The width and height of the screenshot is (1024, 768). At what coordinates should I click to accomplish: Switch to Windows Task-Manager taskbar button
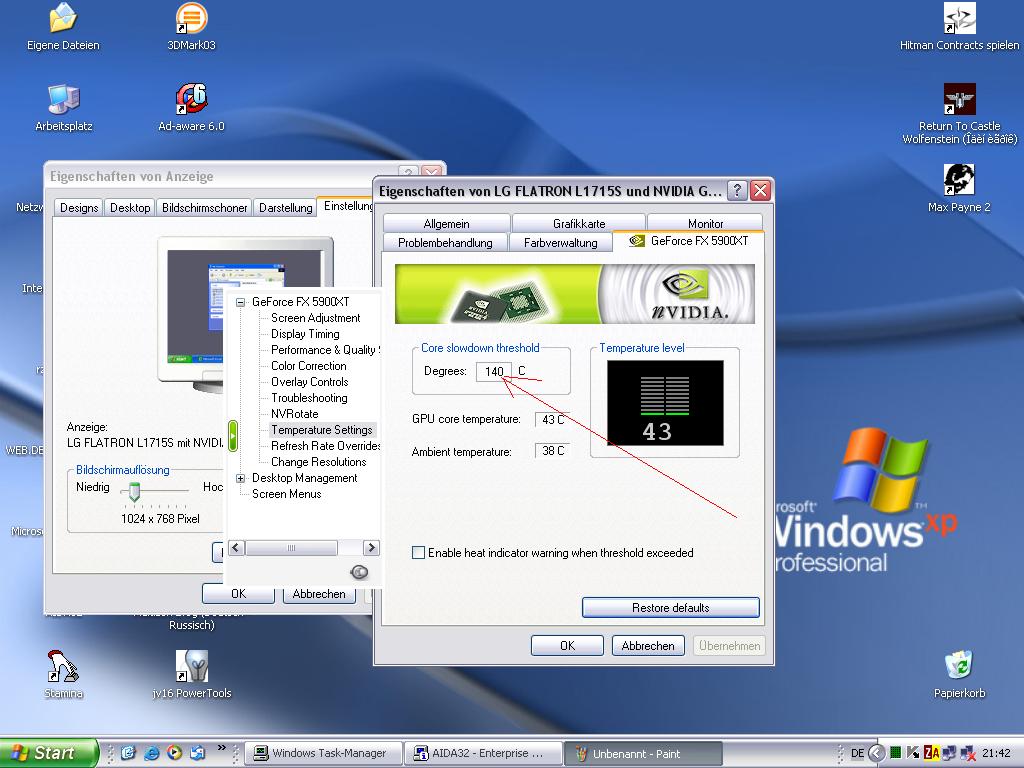tap(322, 753)
